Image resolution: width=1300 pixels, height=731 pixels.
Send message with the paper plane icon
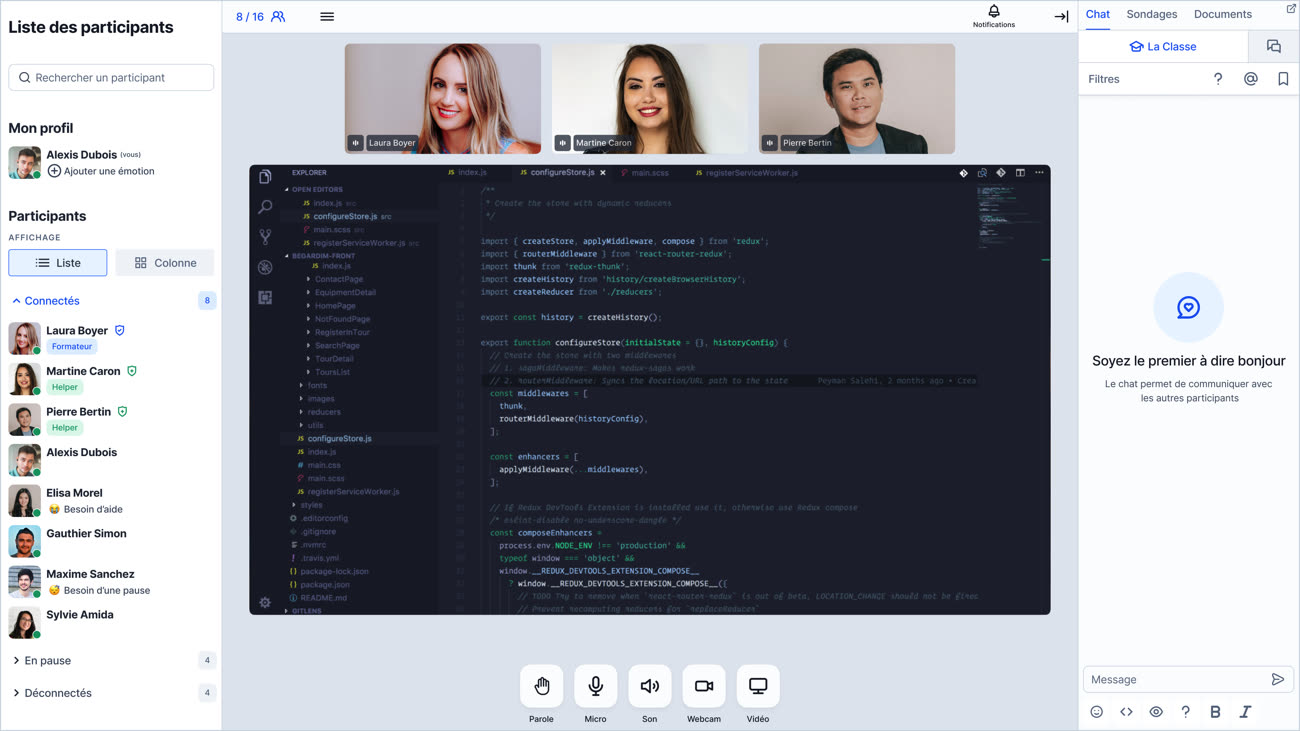click(x=1278, y=679)
